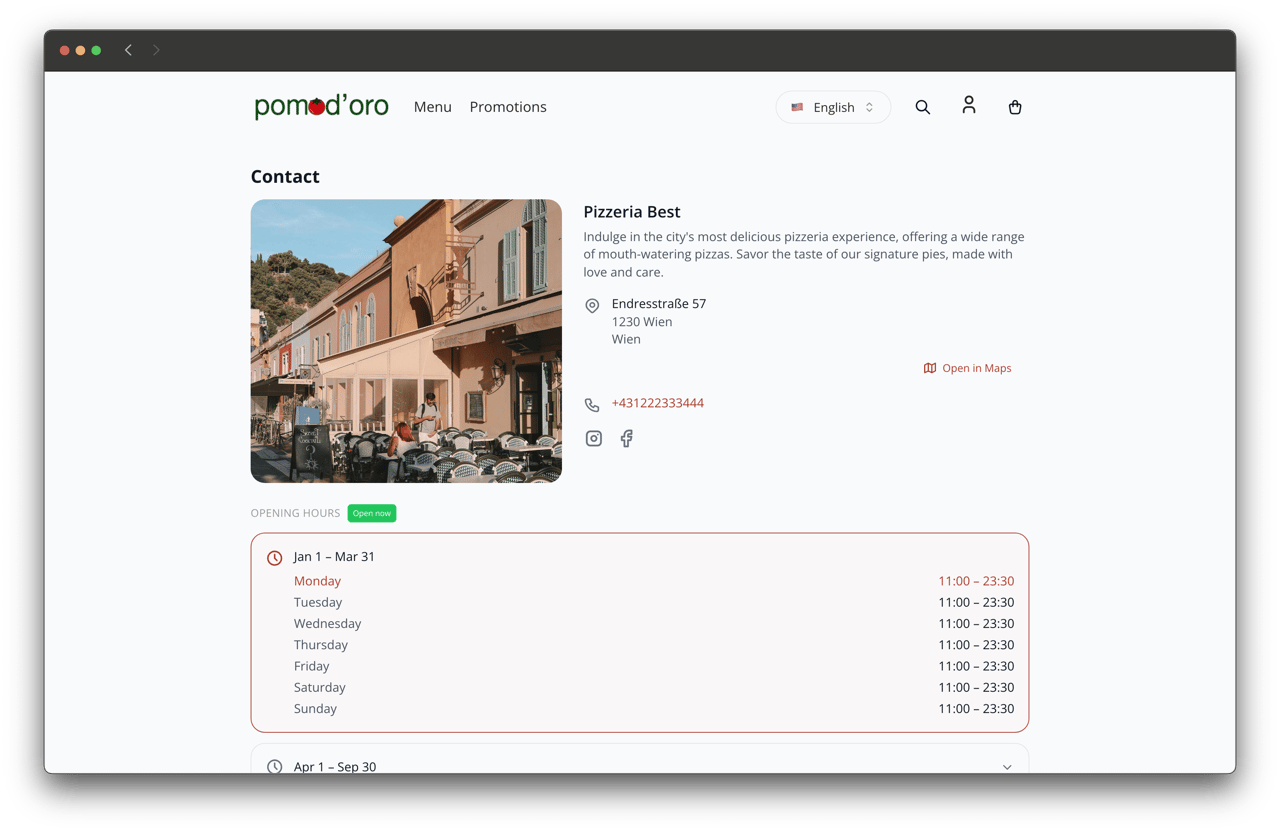Screen dimensions: 1280x832
Task: Click the Contact heading
Action: (x=285, y=176)
